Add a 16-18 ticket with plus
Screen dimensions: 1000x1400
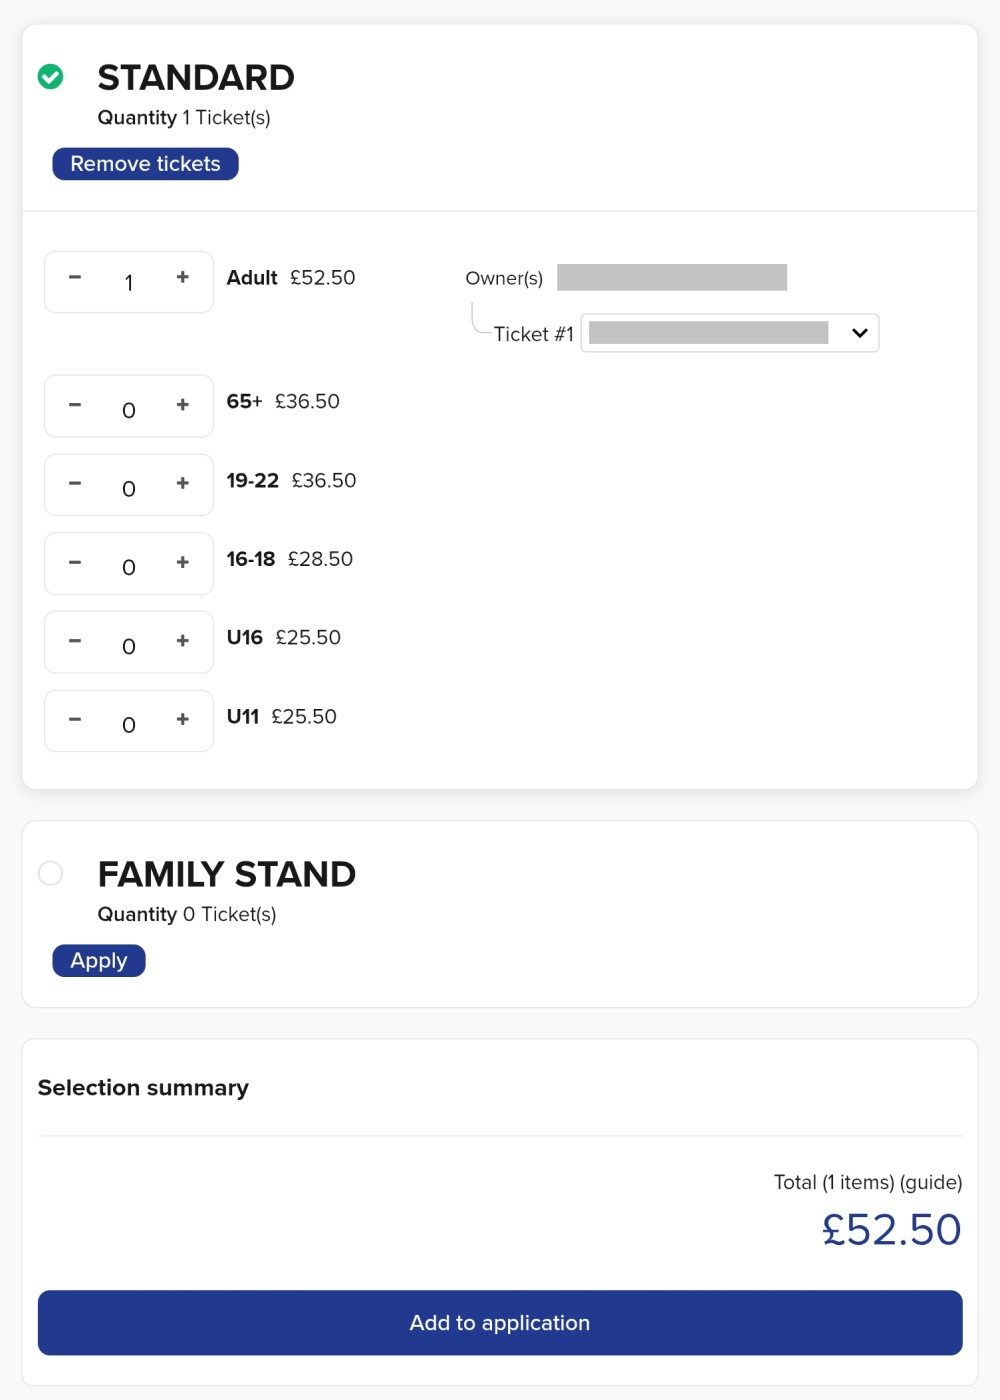182,562
